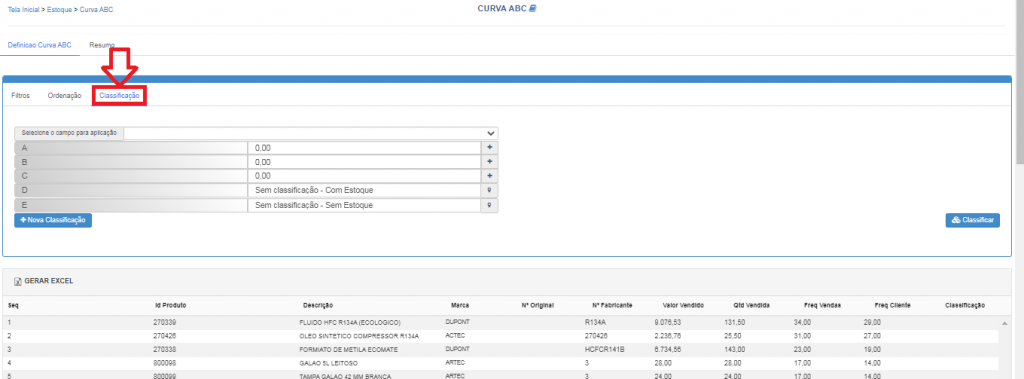Click the value field for class C
1024x379 pixels.
(x=364, y=176)
